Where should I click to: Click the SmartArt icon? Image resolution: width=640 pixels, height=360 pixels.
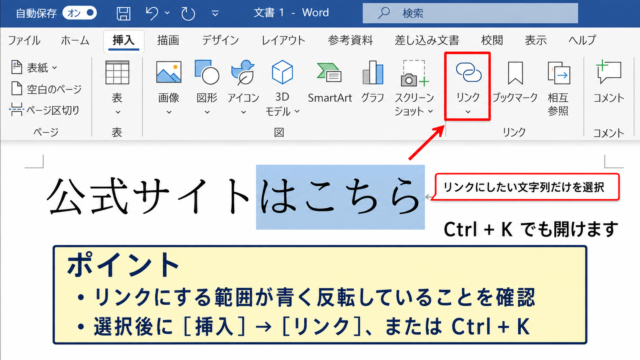point(329,73)
